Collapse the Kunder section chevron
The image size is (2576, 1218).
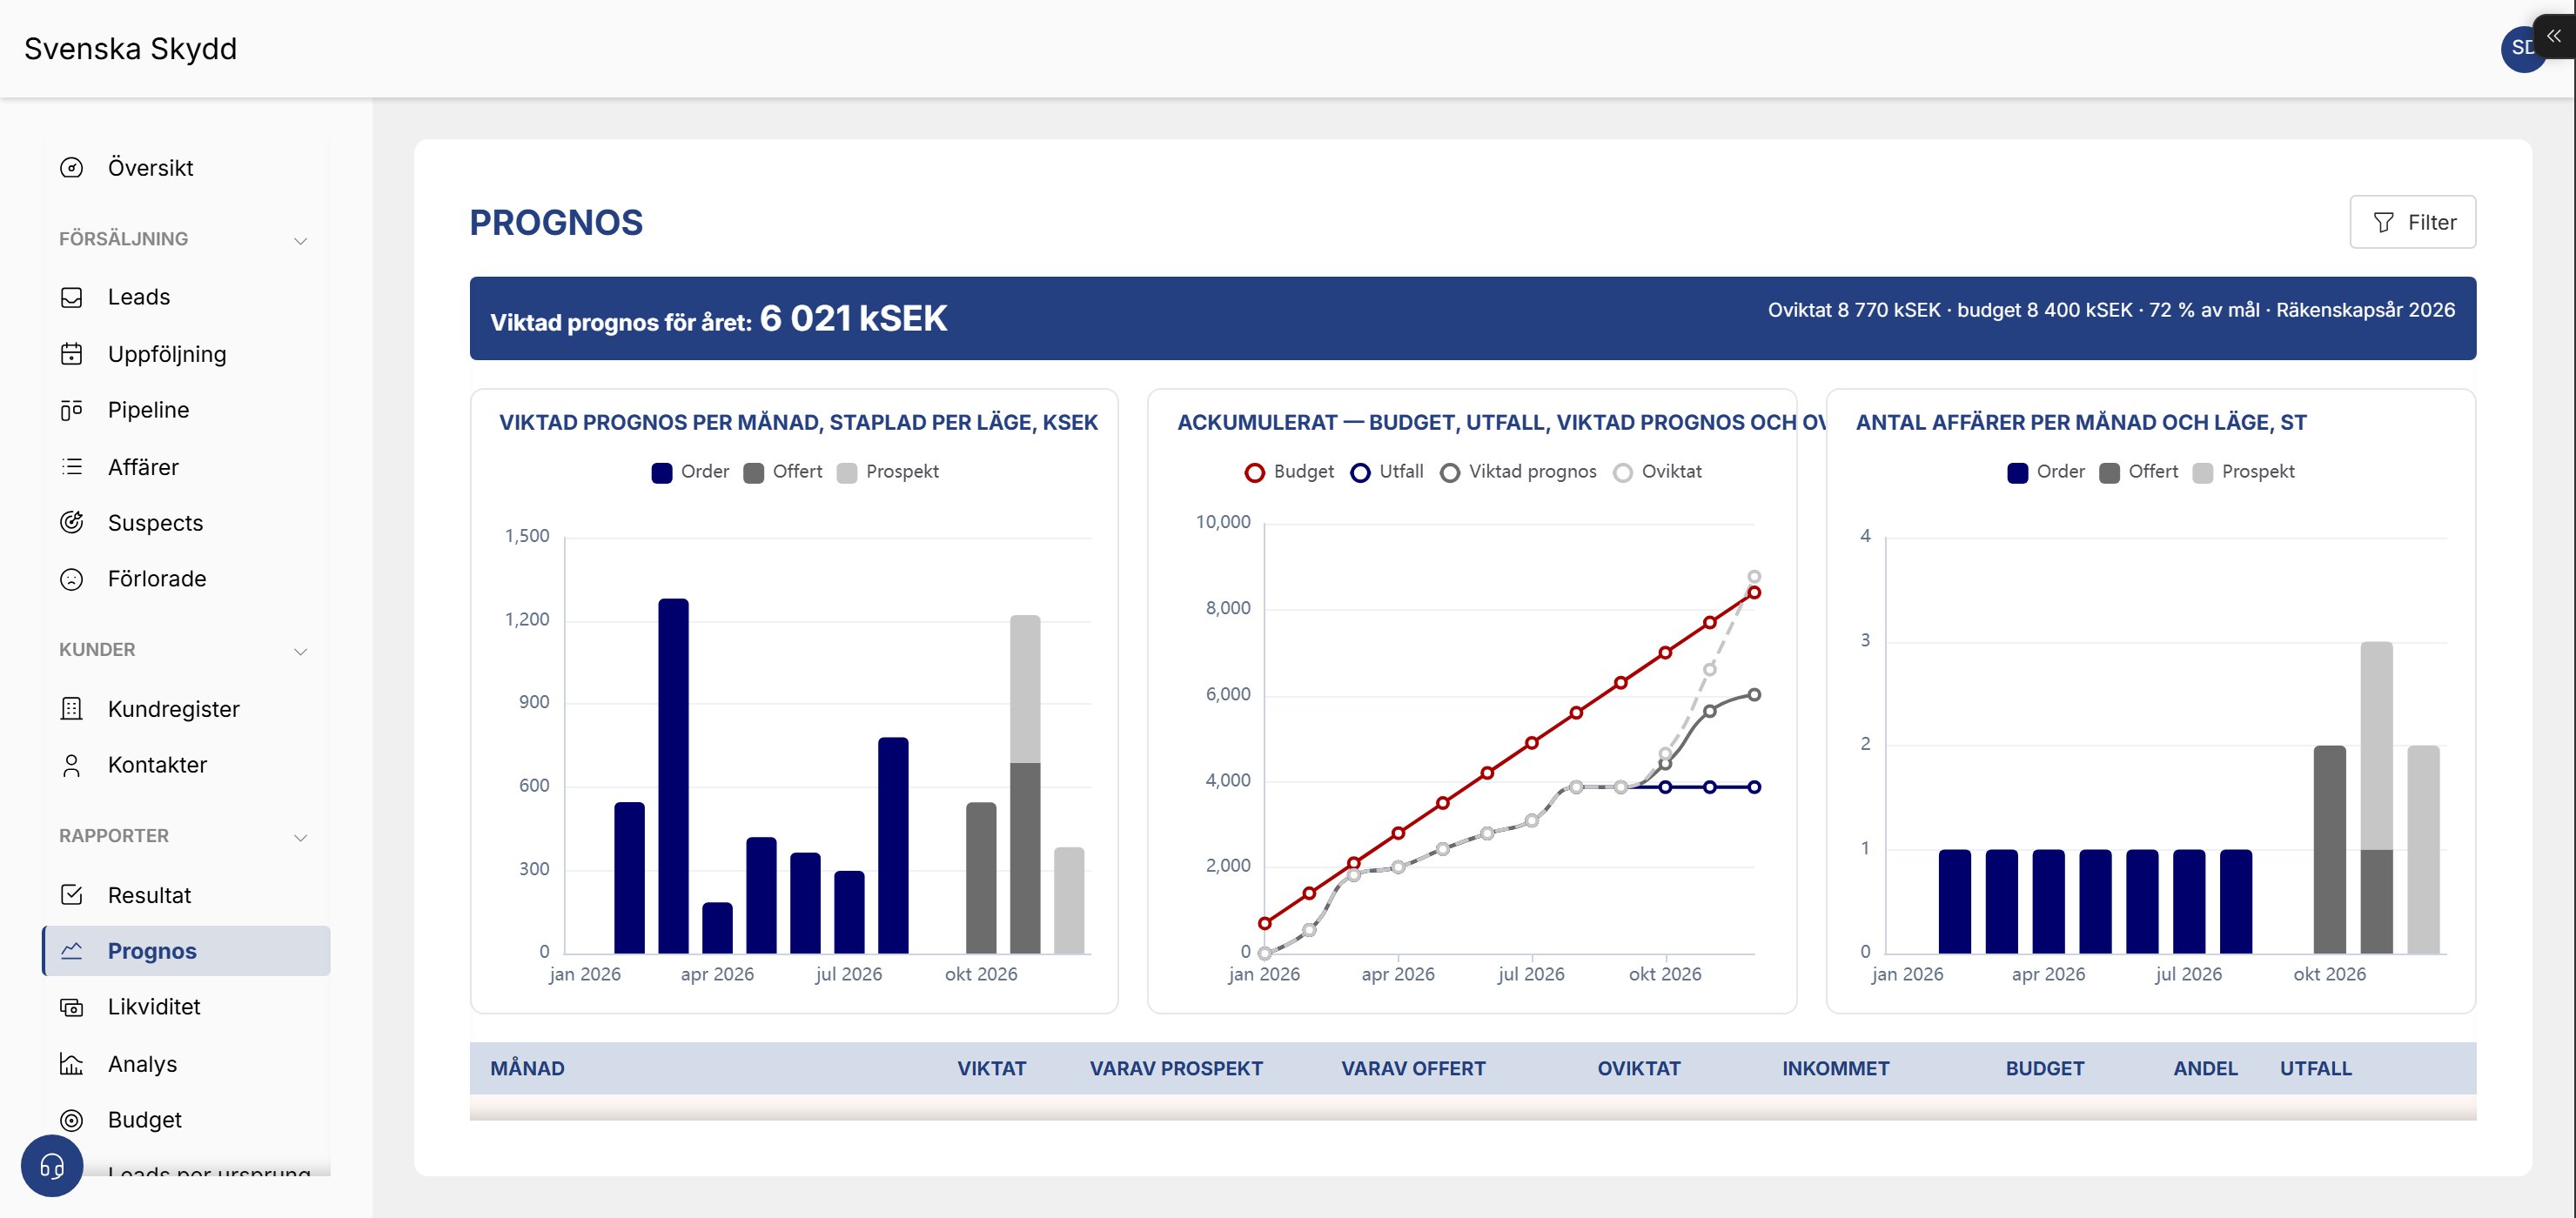coord(300,651)
